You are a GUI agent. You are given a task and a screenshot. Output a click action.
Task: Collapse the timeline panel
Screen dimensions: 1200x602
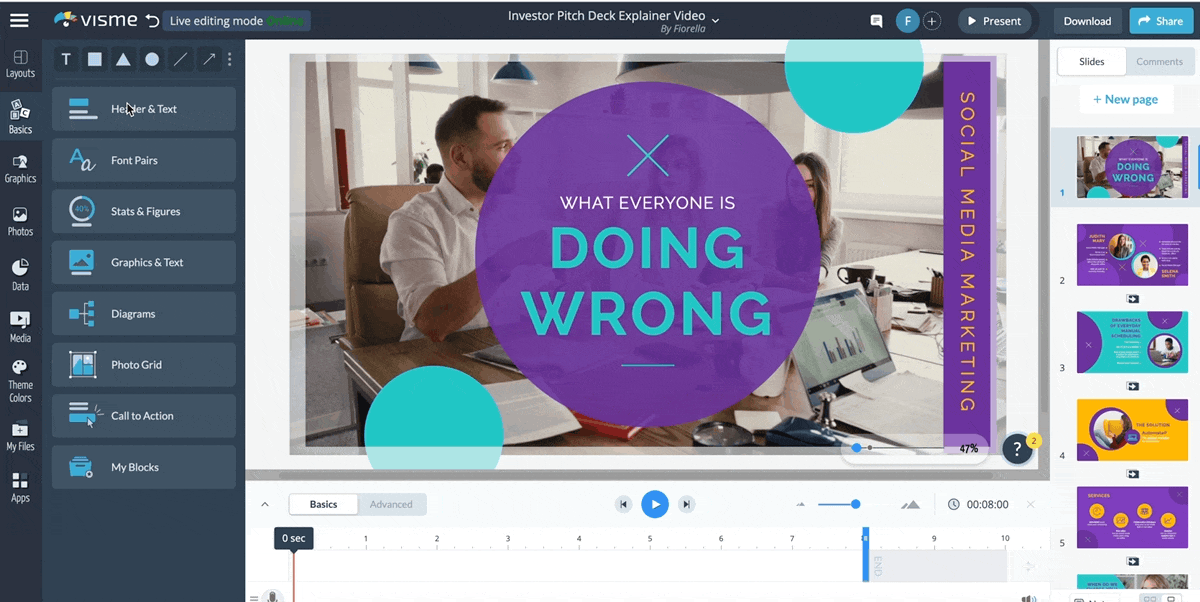click(265, 504)
